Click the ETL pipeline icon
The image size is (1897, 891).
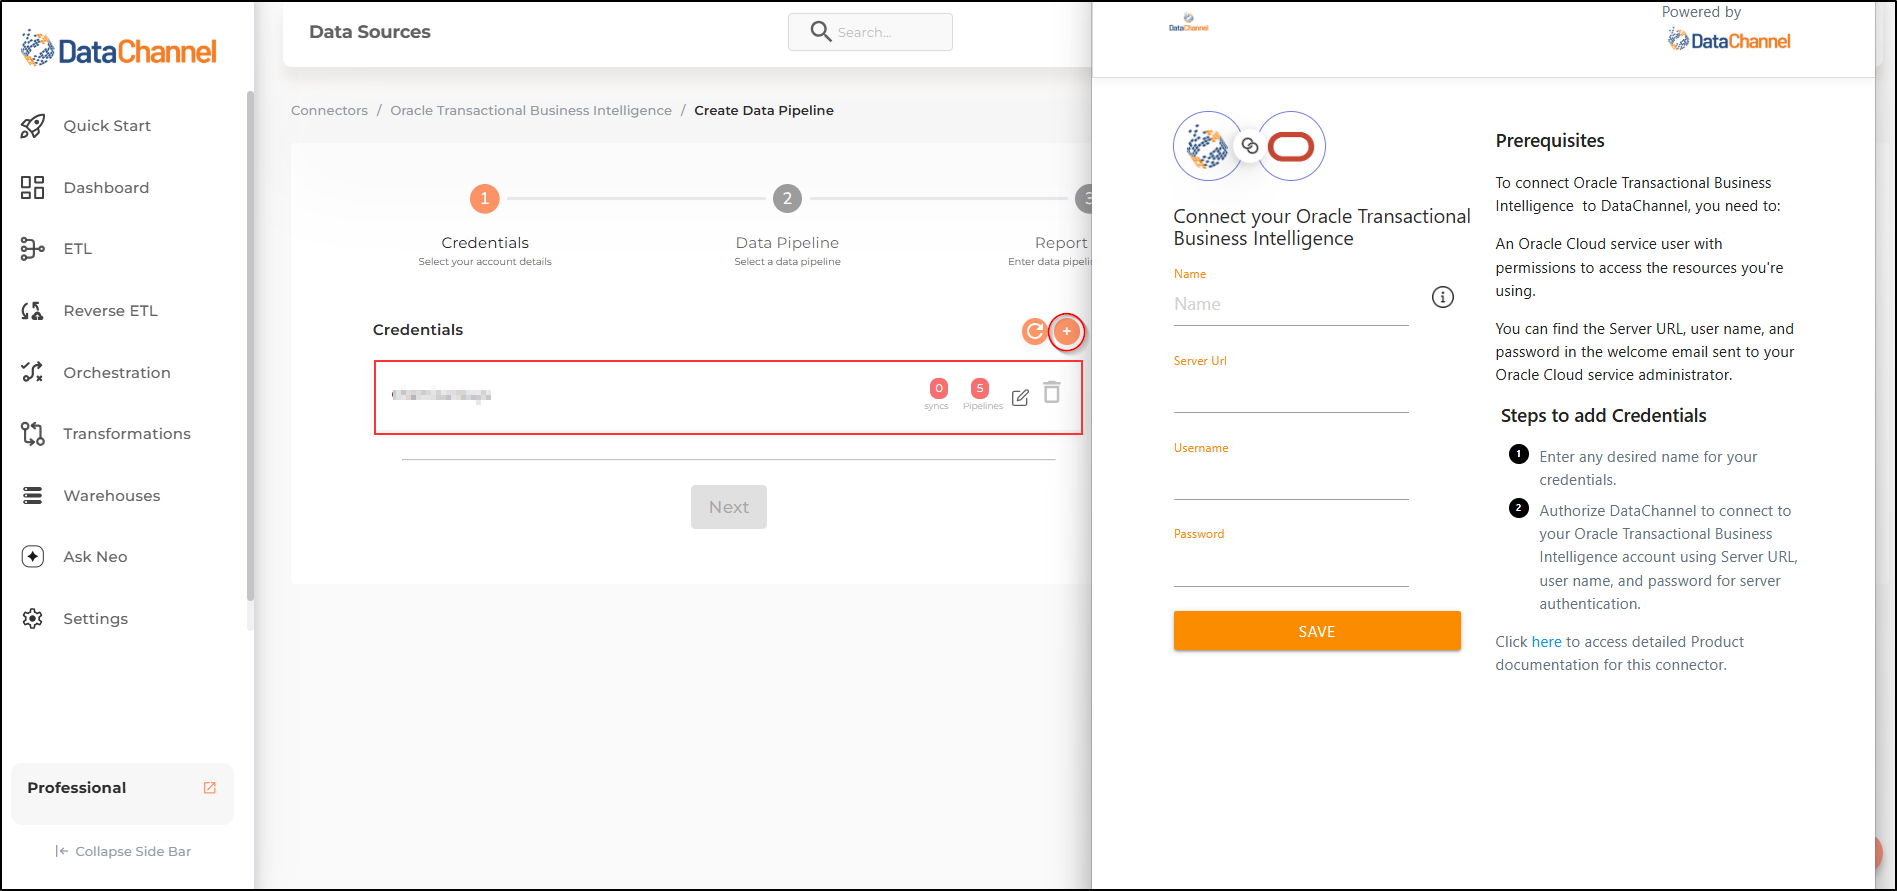[x=33, y=249]
